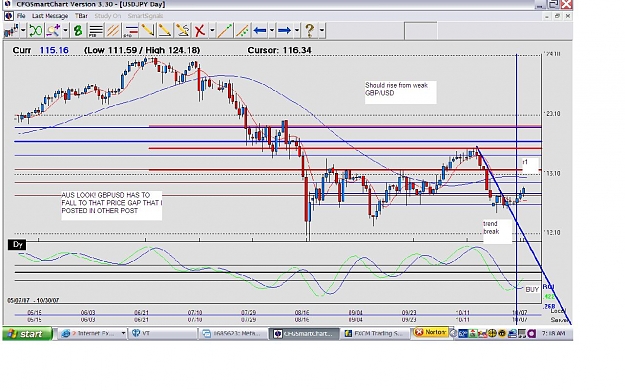The image size is (625, 391).
Task: Select the red and blue horizontal line tool
Action: pos(130,30)
